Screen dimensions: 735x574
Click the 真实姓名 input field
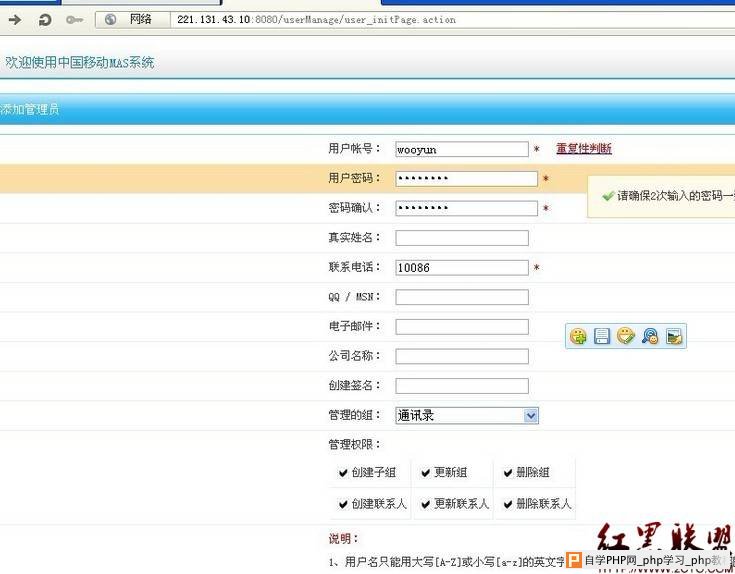coord(462,238)
